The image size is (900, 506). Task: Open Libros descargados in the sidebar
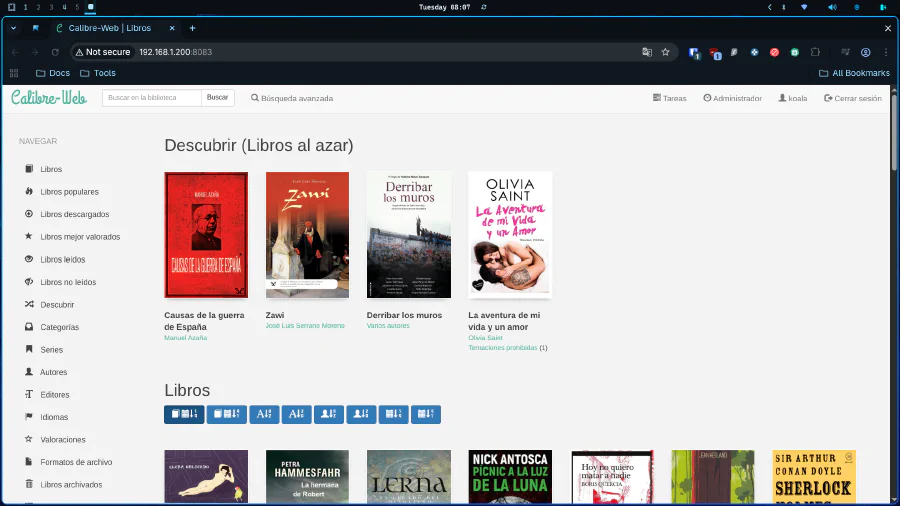[74, 214]
